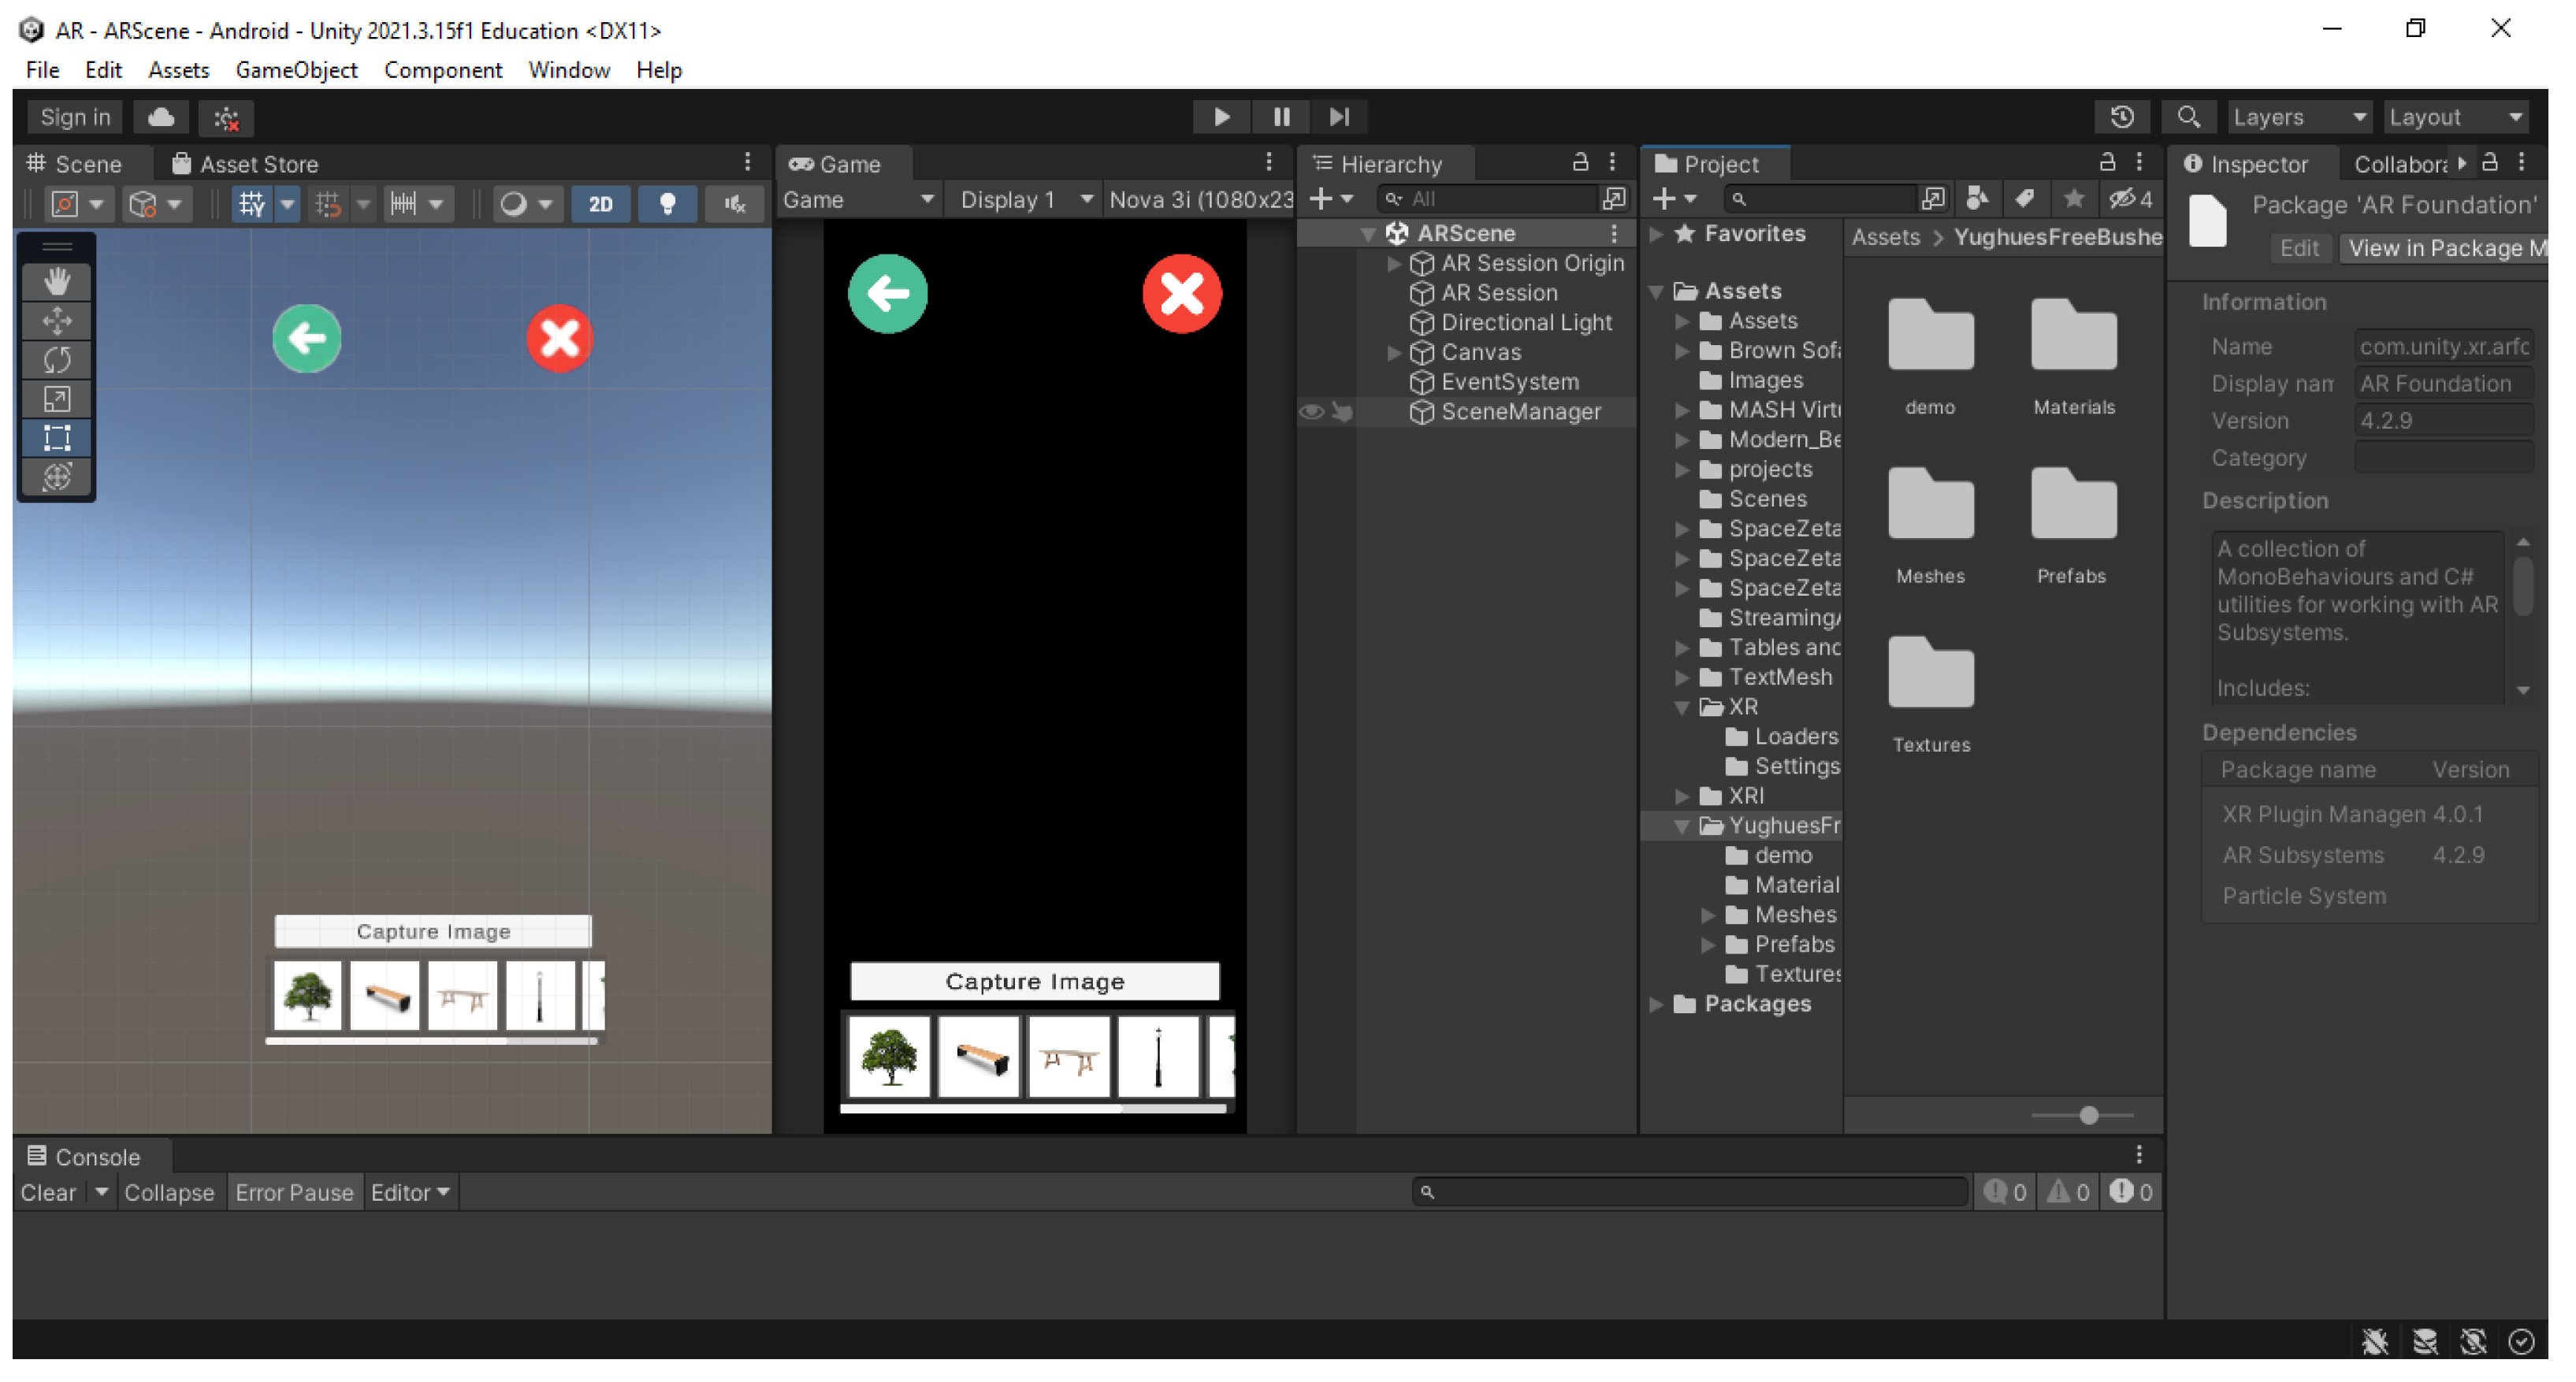Open the GameObject menu
Image resolution: width=2576 pixels, height=1382 pixels.
coord(296,70)
